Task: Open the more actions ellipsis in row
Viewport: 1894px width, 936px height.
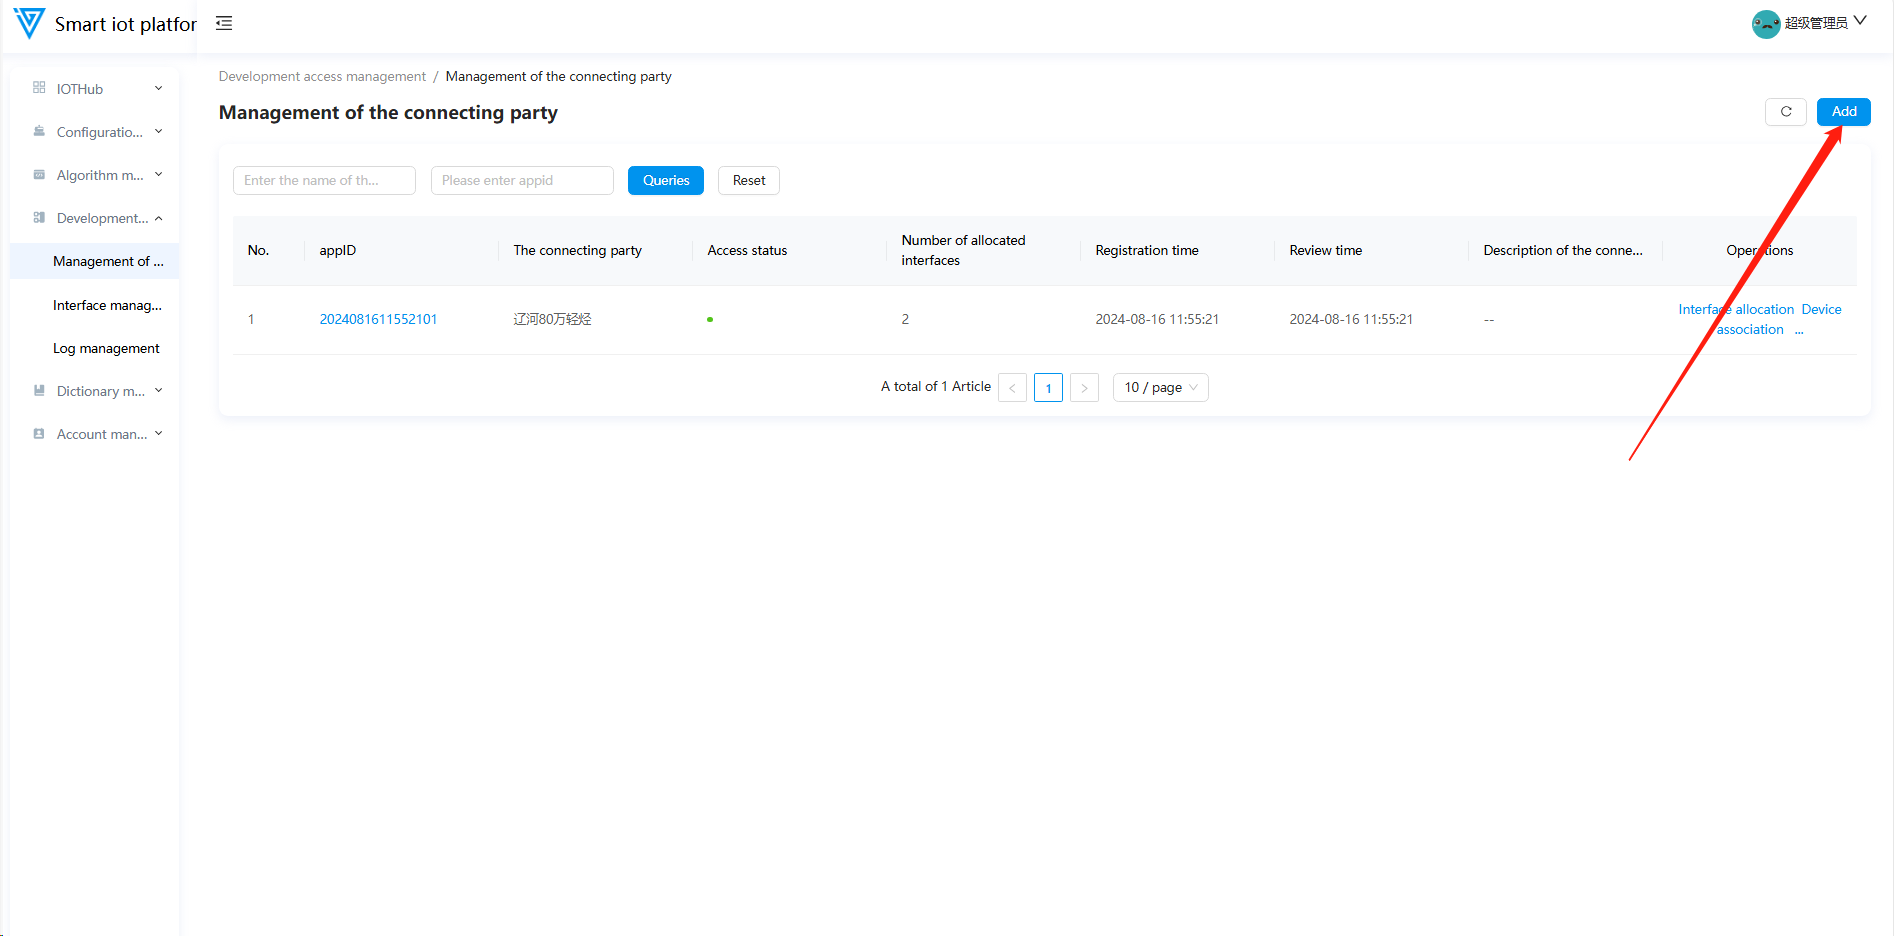Action: 1799,330
